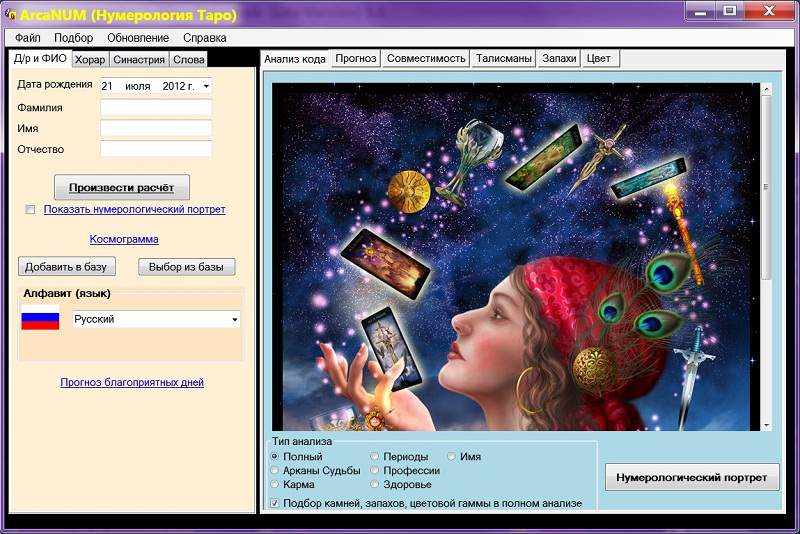Screen dimensions: 800x534
Task: Uncheck the Подбор камней, запахов checkbox
Action: (275, 503)
